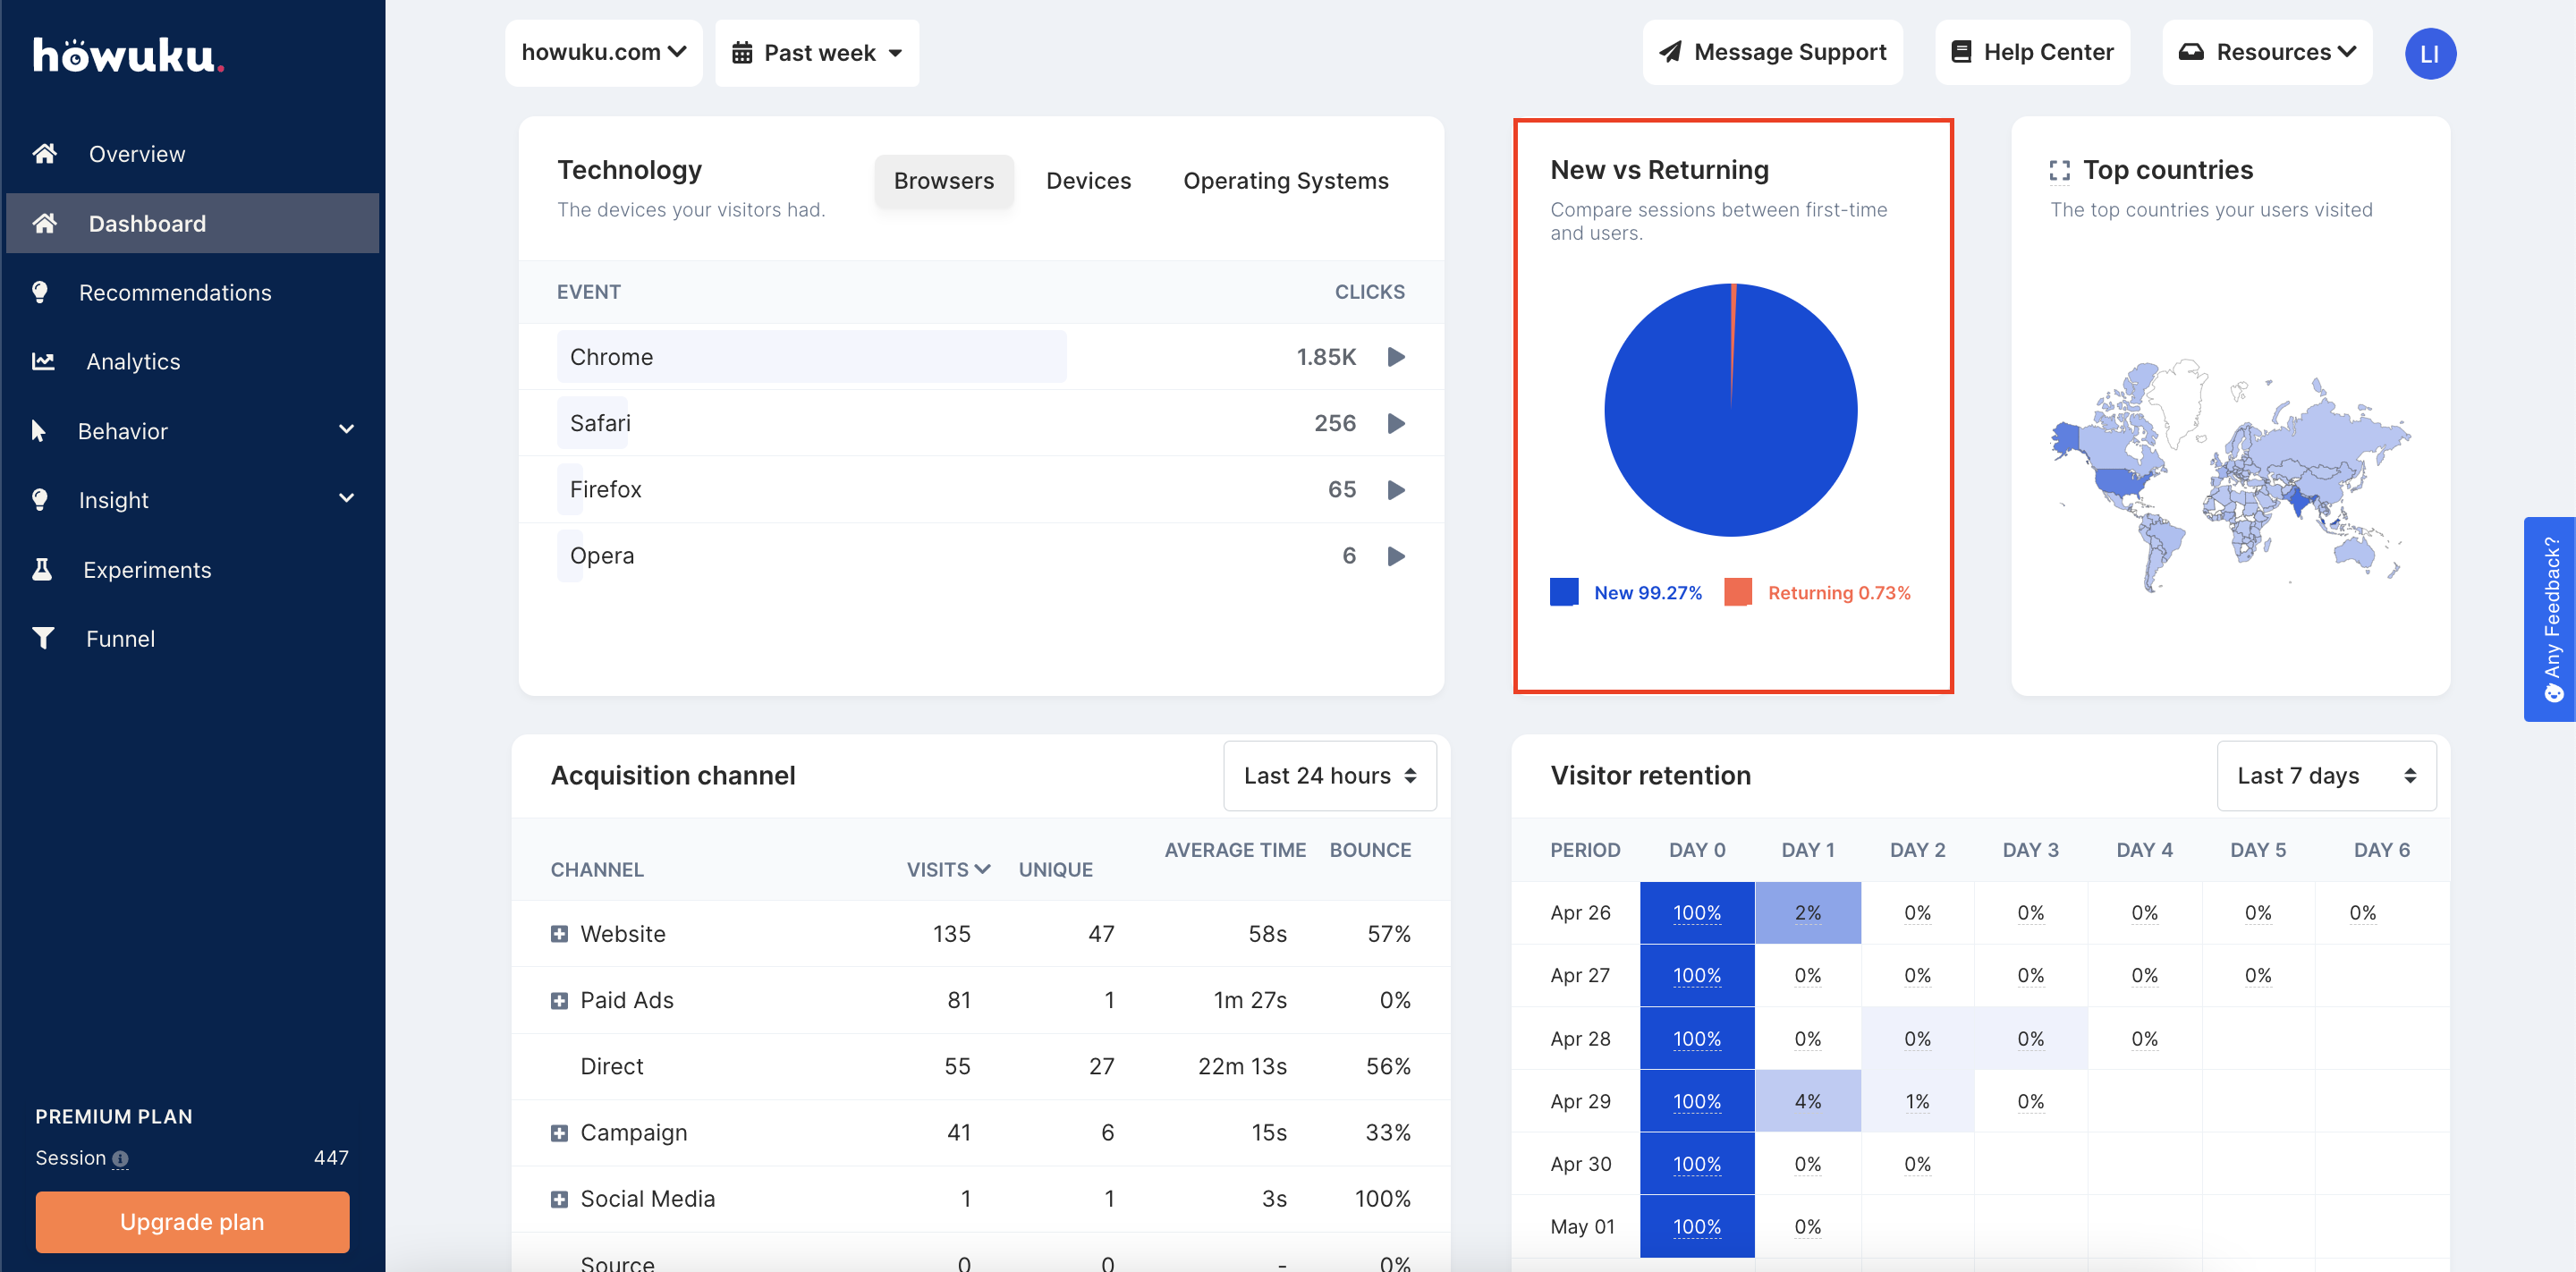Viewport: 2576px width, 1272px height.
Task: Click the Experiments flask icon in sidebar
Action: (42, 569)
